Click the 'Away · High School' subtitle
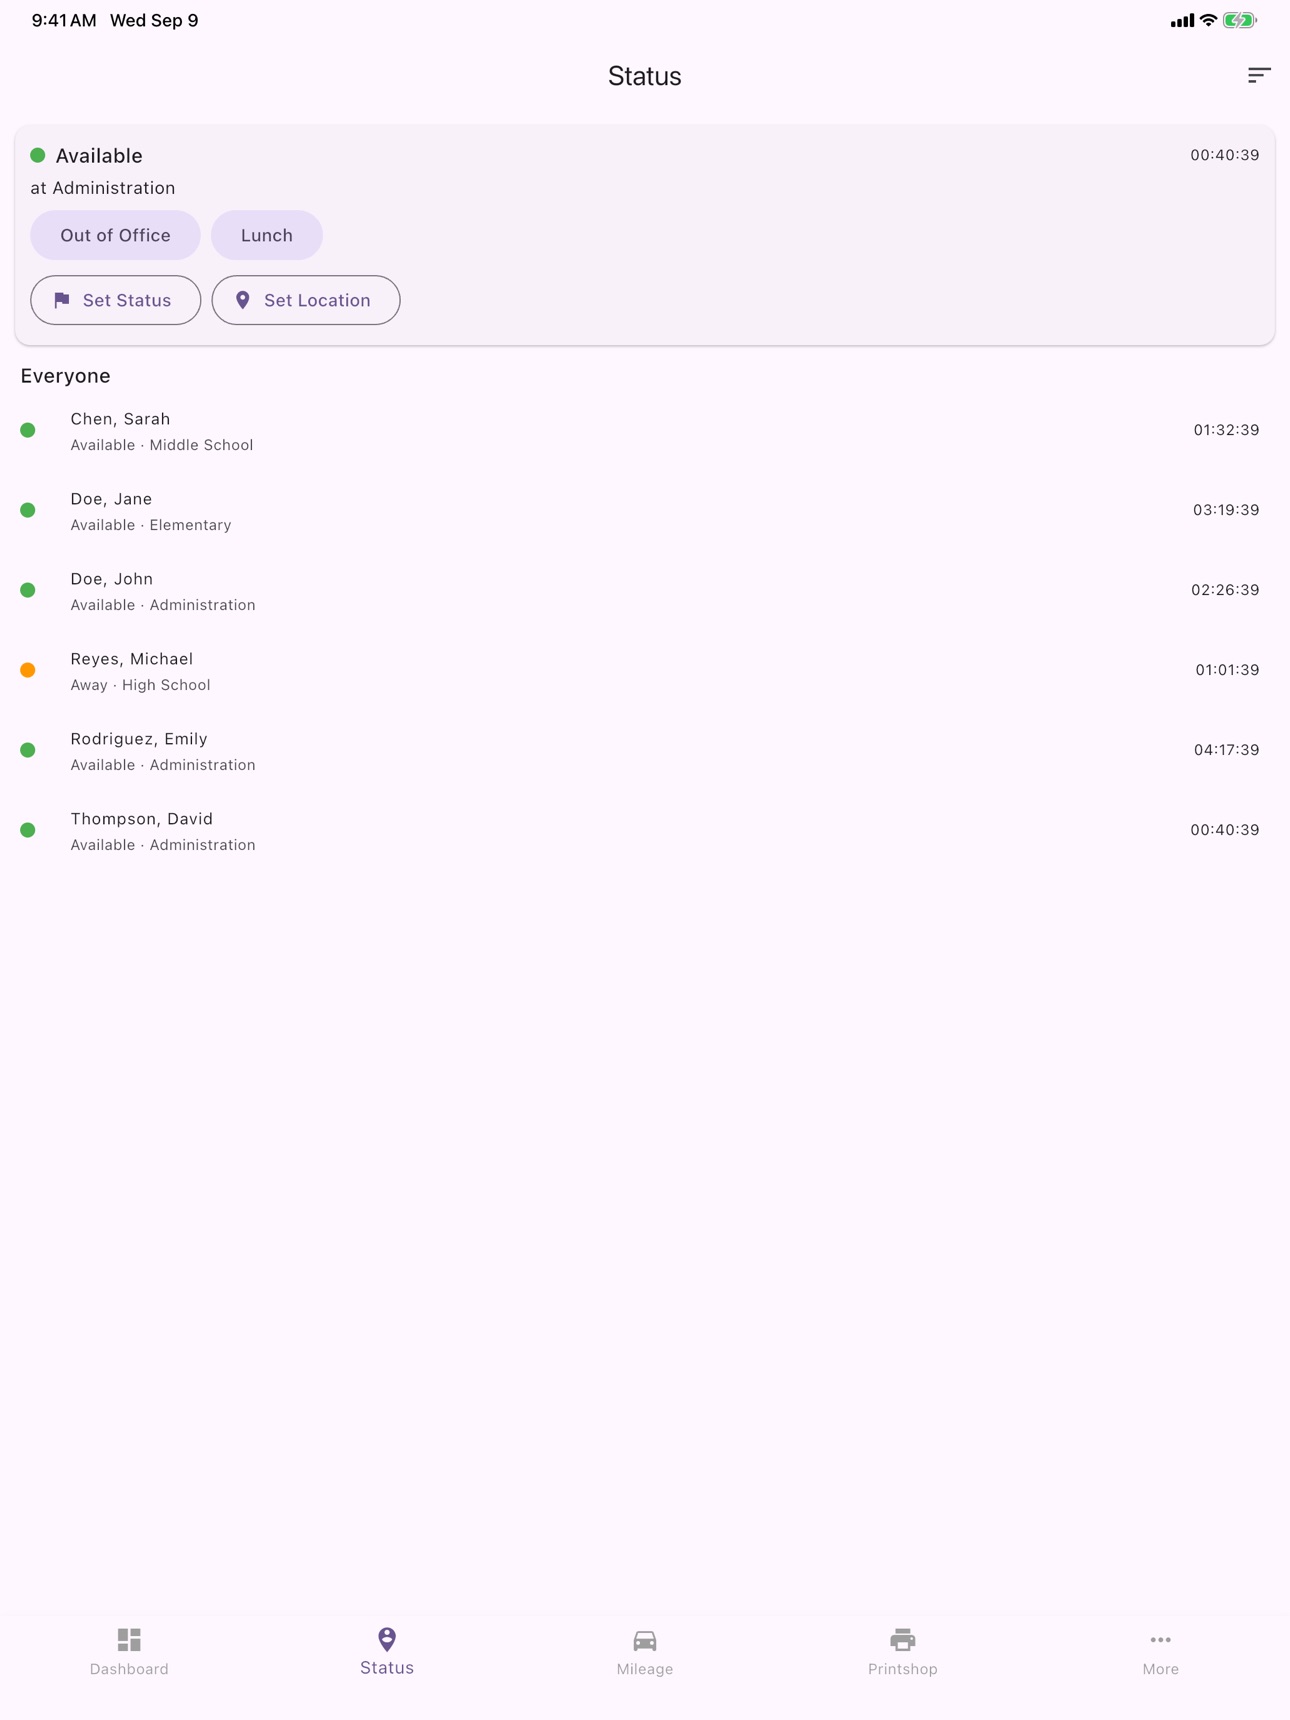This screenshot has height=1720, width=1290. coord(140,685)
